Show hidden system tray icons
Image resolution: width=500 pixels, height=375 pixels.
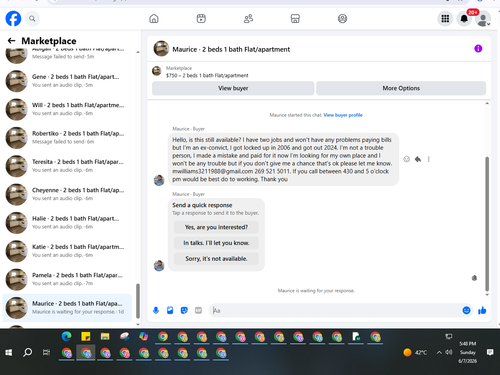(x=439, y=352)
